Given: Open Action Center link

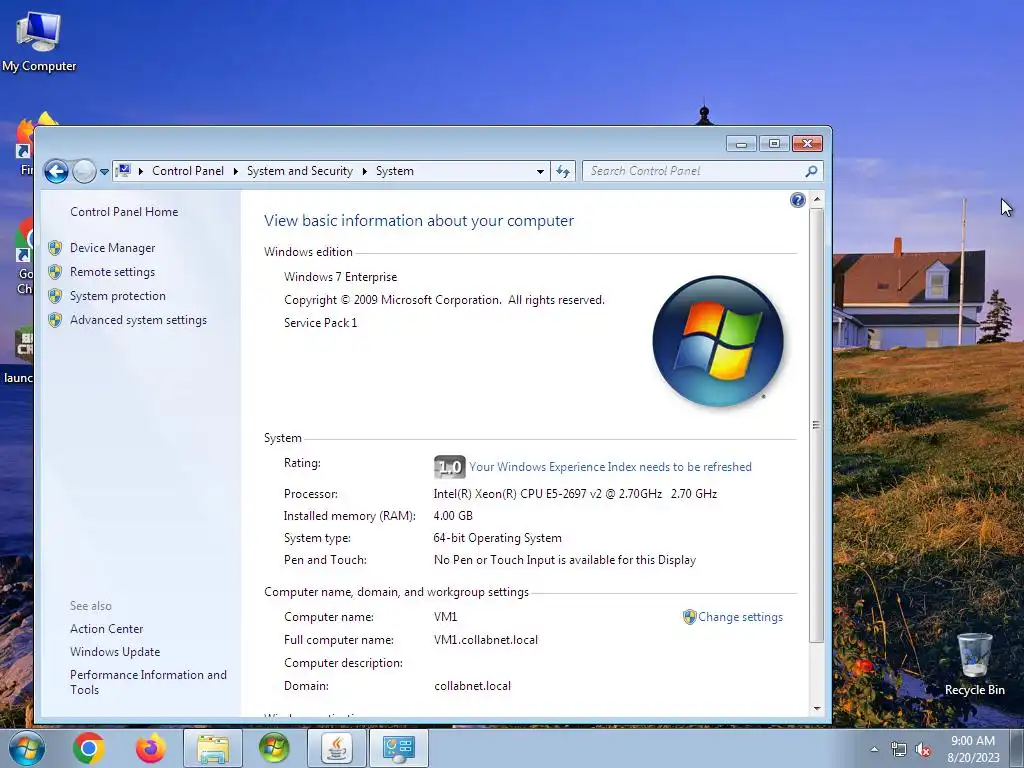Looking at the screenshot, I should point(106,629).
